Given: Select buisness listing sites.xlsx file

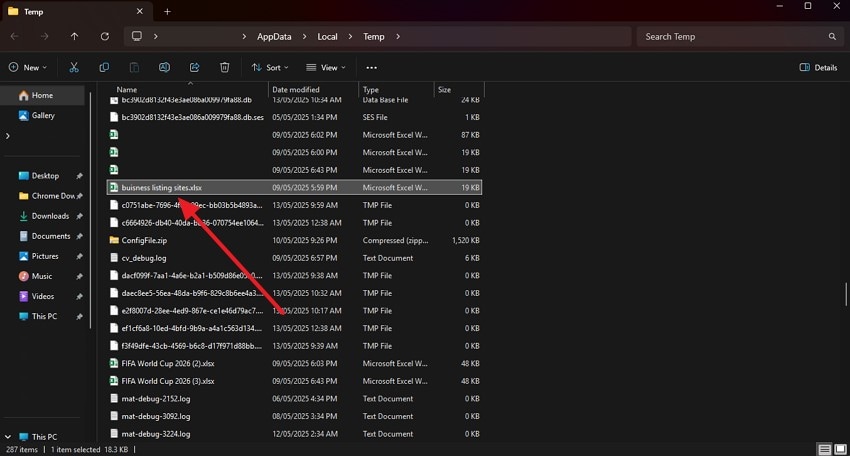Looking at the screenshot, I should 294,188.
